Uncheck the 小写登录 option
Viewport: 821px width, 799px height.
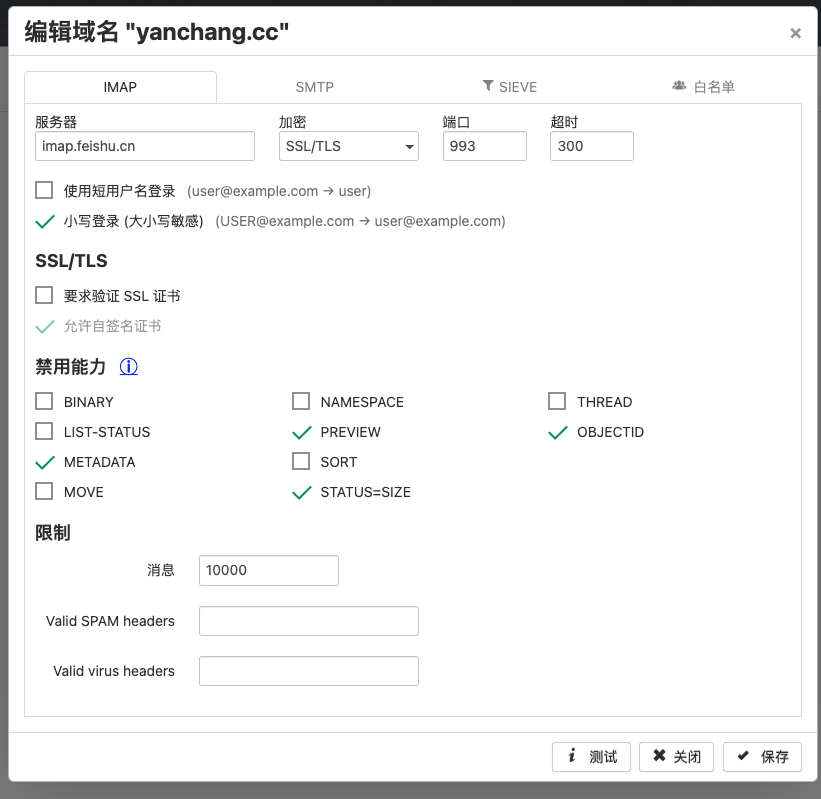pyautogui.click(x=44, y=221)
